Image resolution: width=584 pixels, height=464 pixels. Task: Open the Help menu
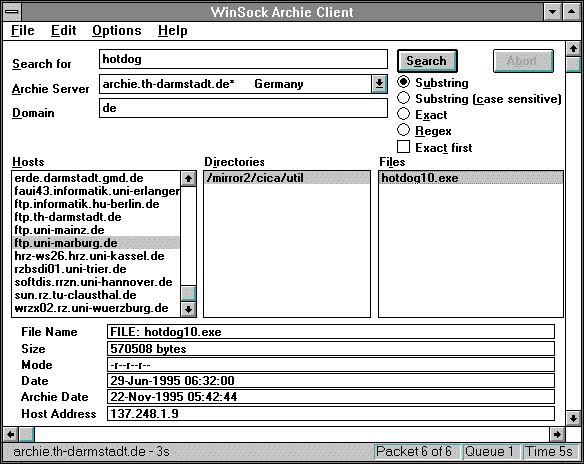172,30
